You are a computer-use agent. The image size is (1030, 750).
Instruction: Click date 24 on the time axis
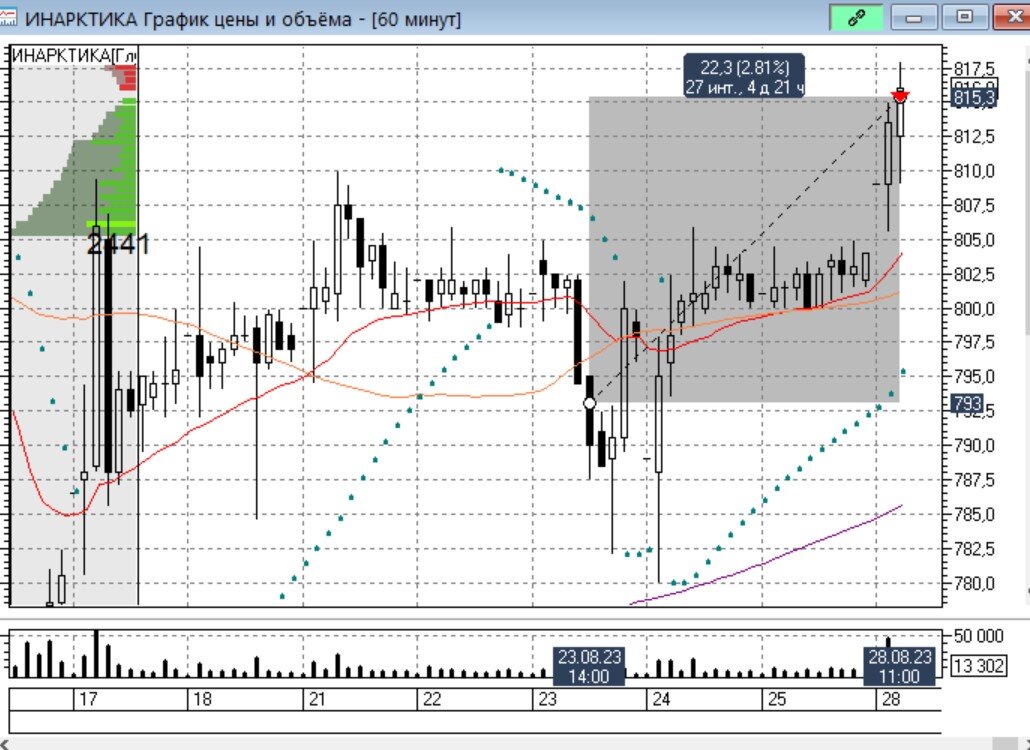click(x=661, y=699)
